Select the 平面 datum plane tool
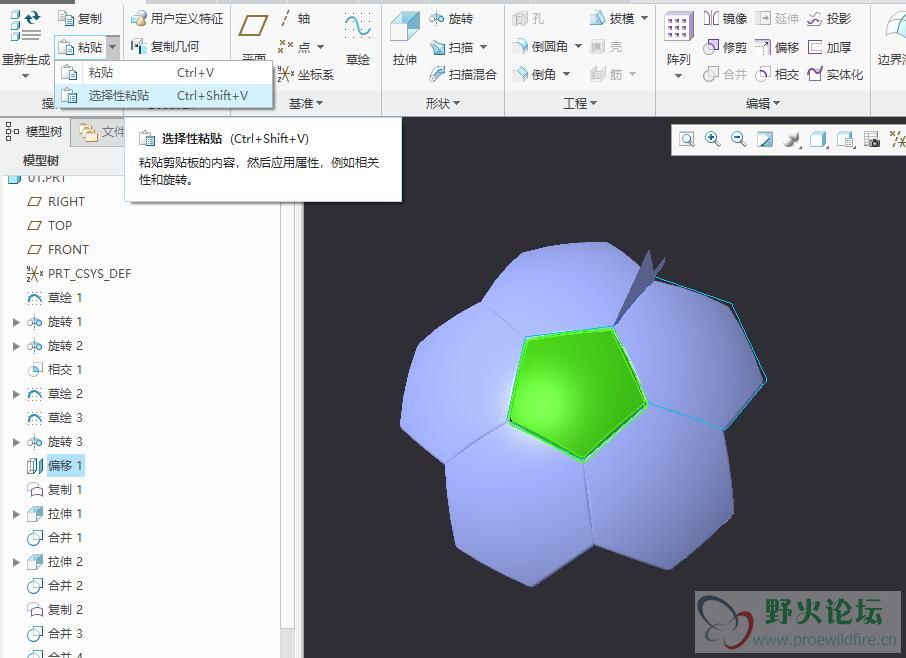This screenshot has height=658, width=906. (x=254, y=35)
